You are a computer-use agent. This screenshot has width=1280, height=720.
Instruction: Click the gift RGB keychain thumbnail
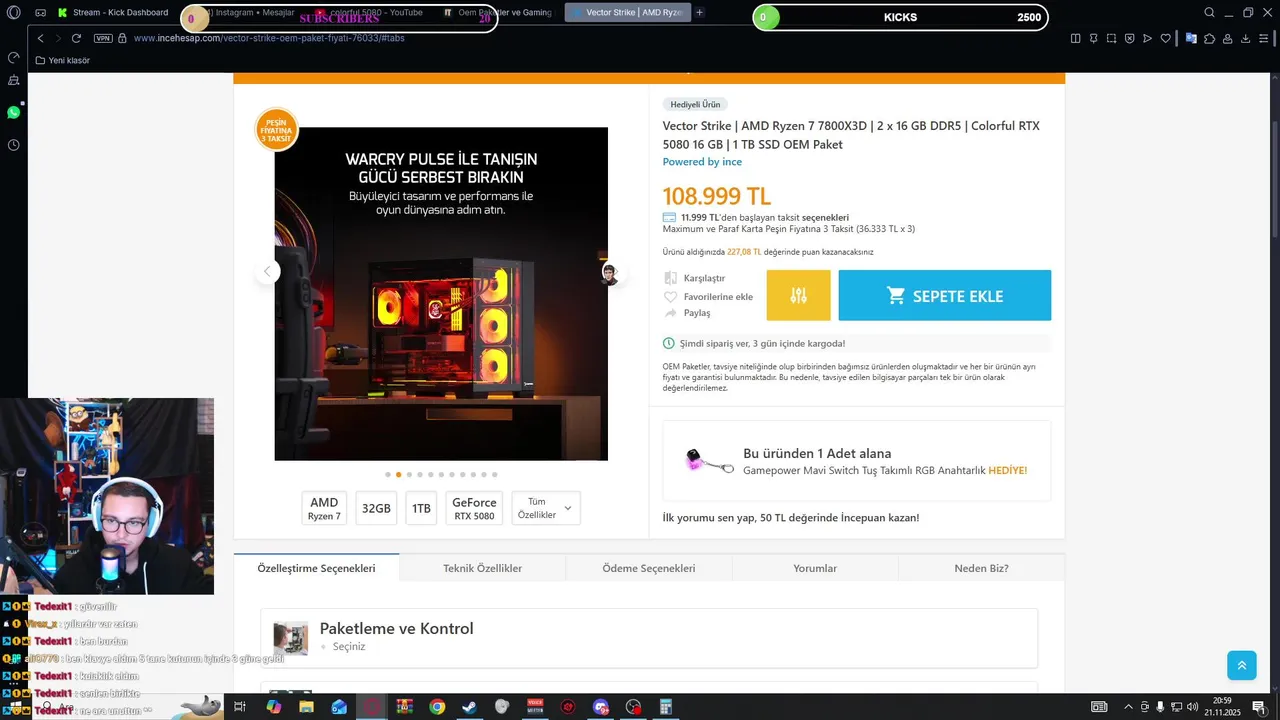pyautogui.click(x=709, y=462)
